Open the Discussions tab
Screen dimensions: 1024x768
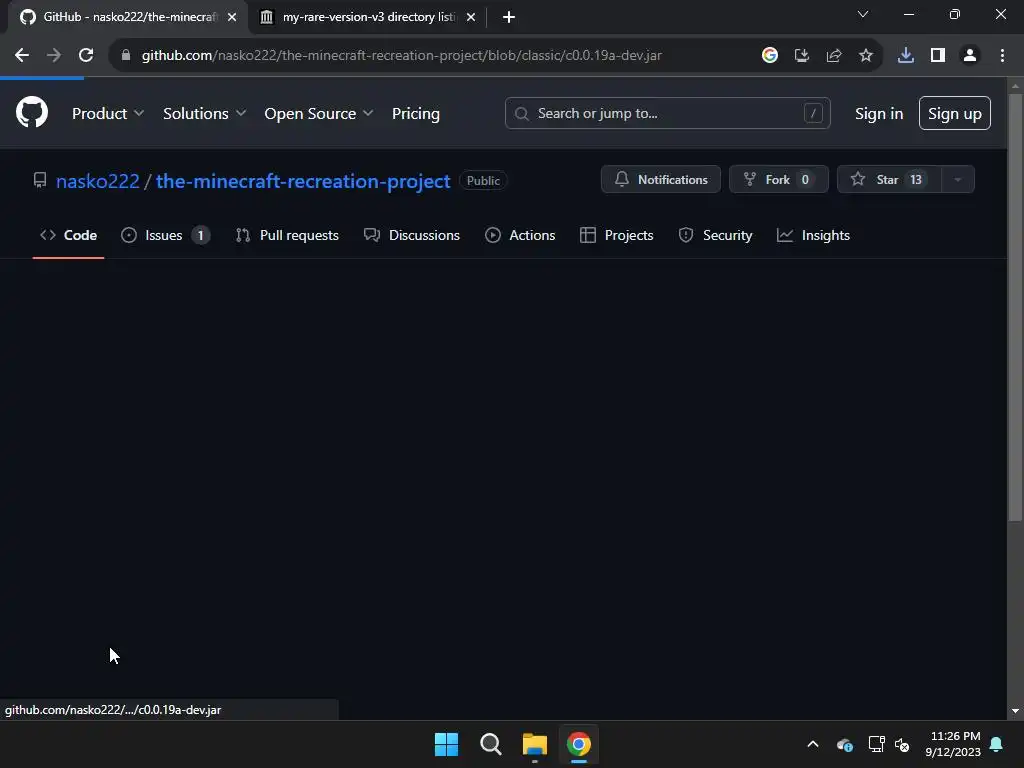[411, 235]
